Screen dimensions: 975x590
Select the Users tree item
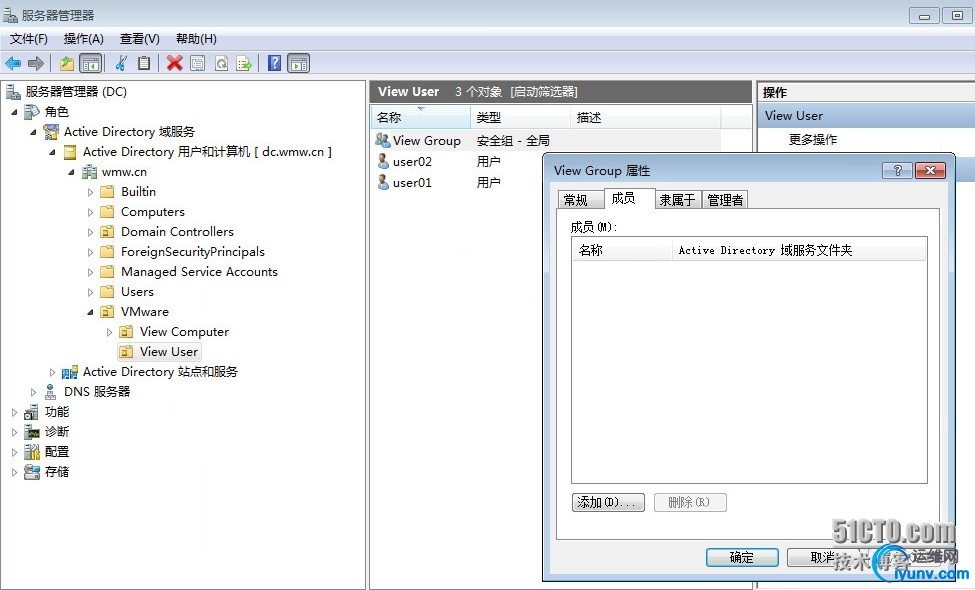click(x=137, y=292)
